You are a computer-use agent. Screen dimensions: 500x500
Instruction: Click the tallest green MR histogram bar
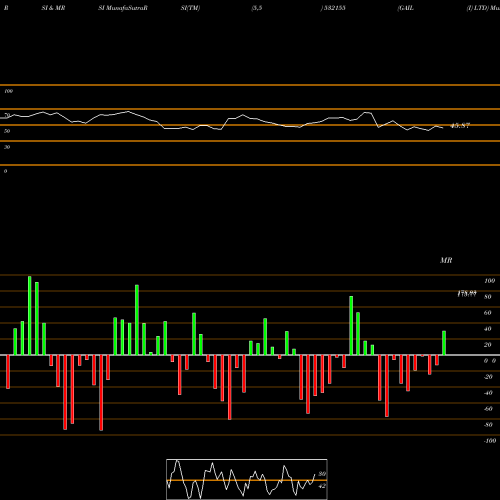(30, 315)
